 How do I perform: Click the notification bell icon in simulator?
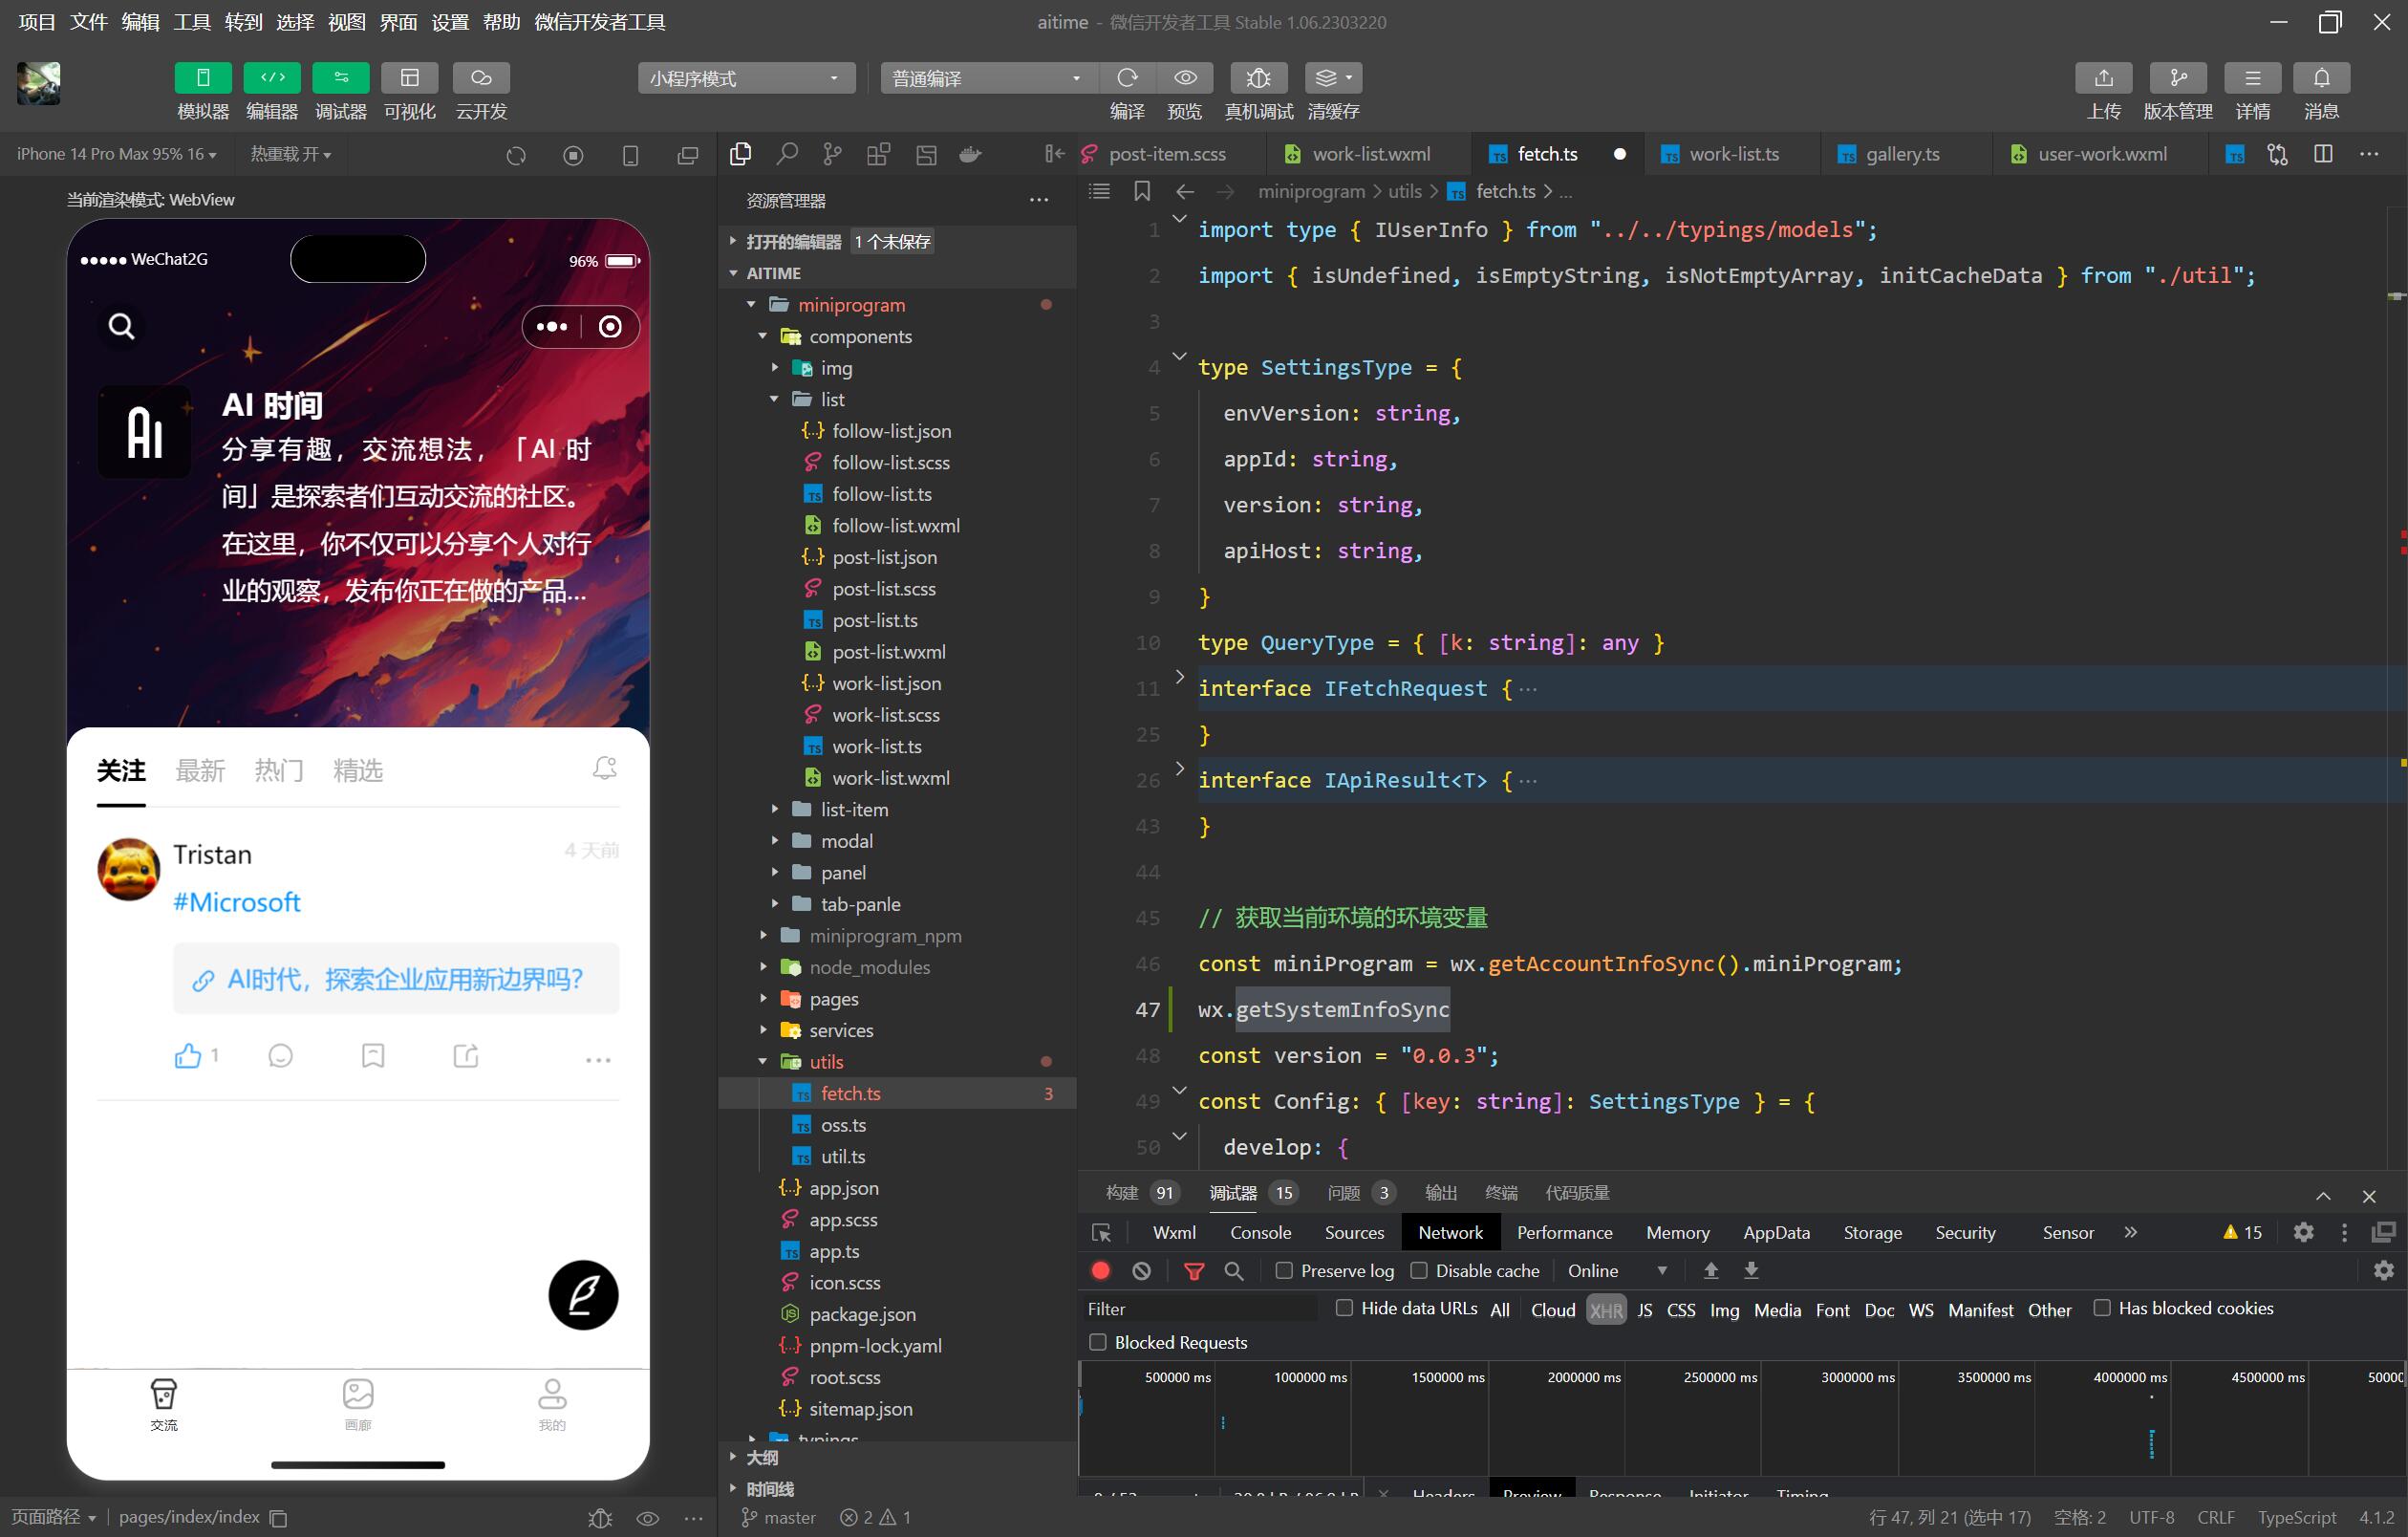pos(604,768)
